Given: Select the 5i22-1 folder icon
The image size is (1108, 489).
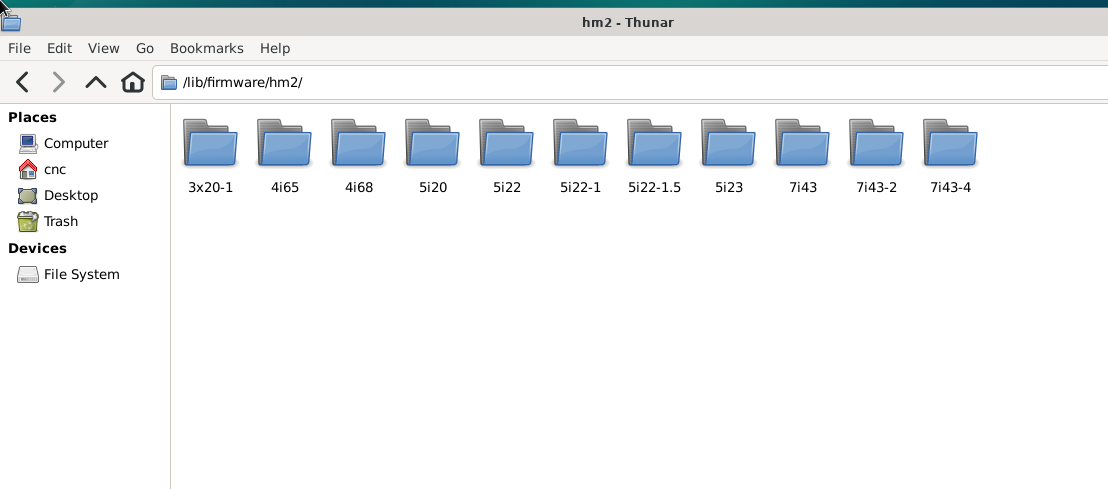Looking at the screenshot, I should click(x=581, y=142).
